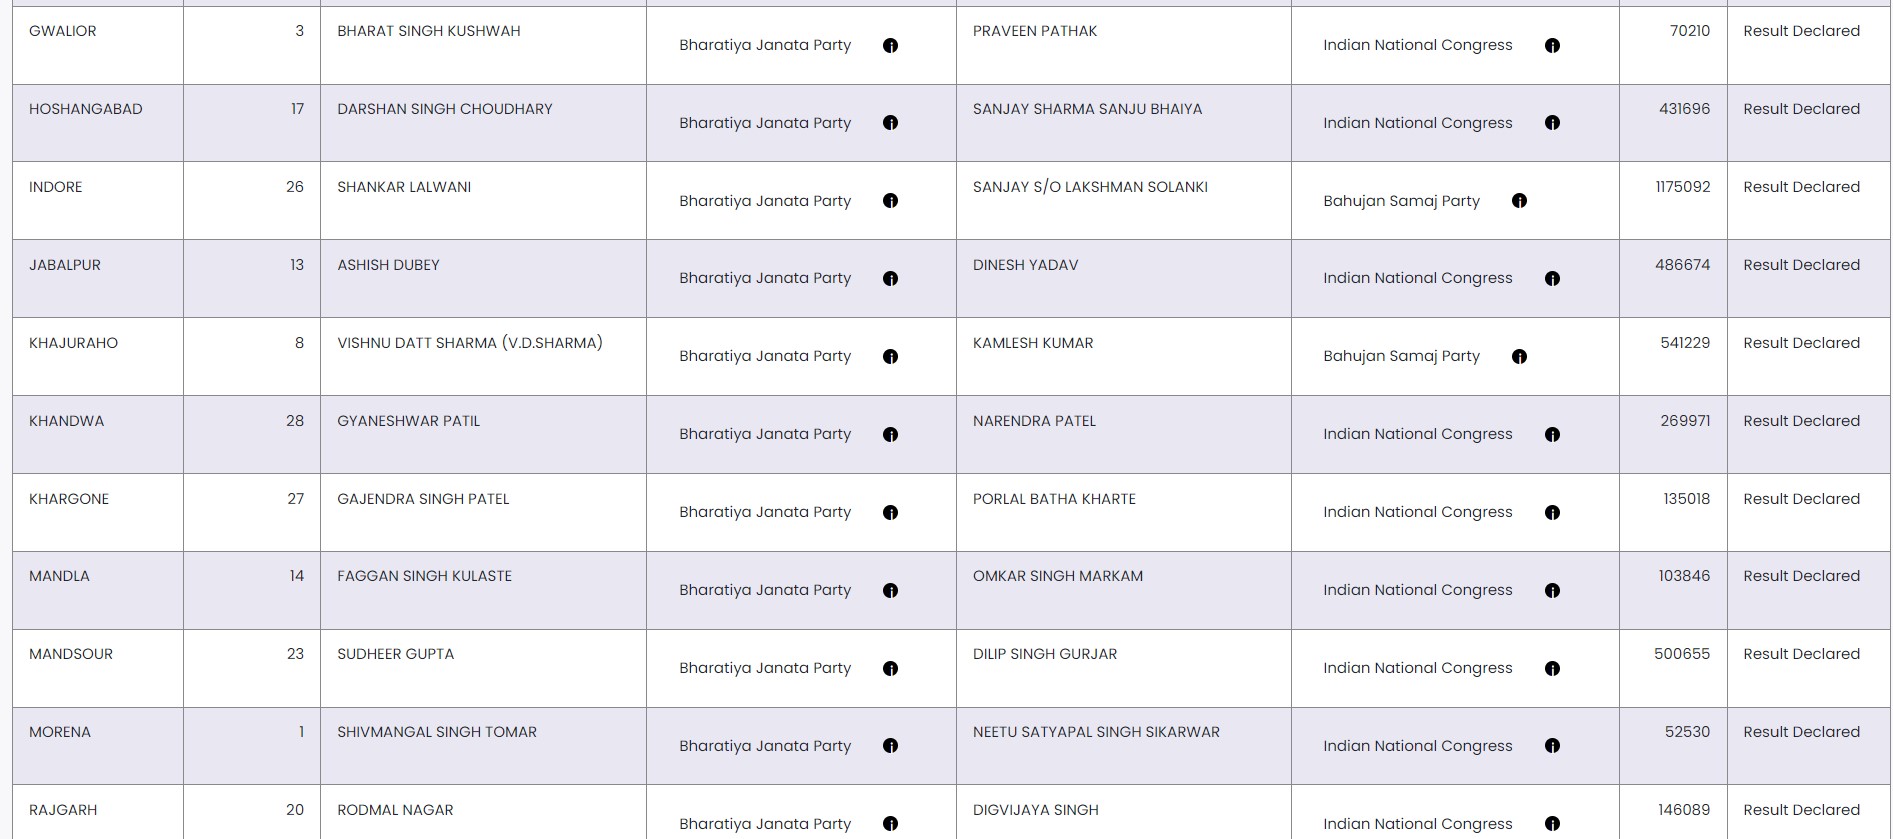Open info icon beside Narendra Patel's Indian National Congress
This screenshot has width=1893, height=839.
[1552, 435]
